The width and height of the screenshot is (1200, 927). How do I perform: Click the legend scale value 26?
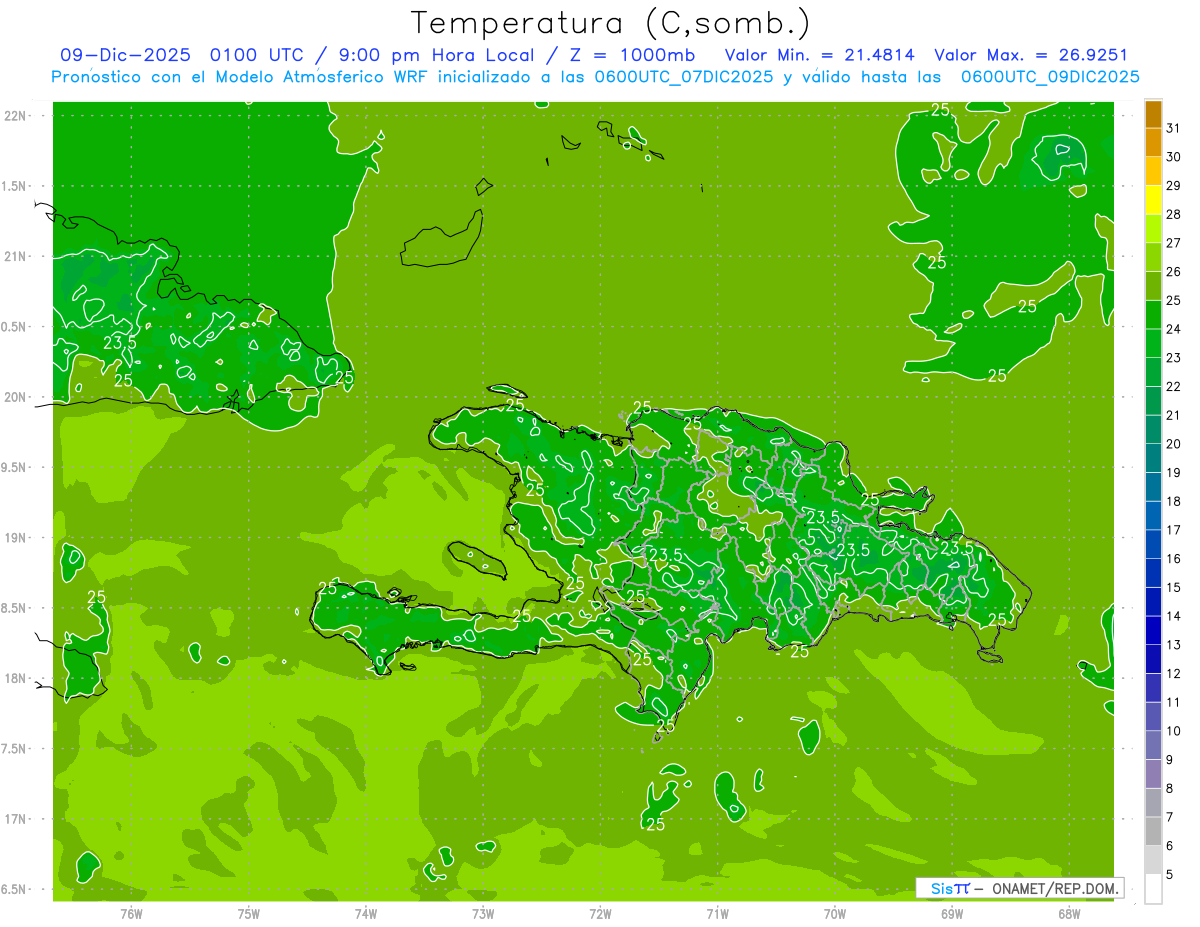[1174, 271]
